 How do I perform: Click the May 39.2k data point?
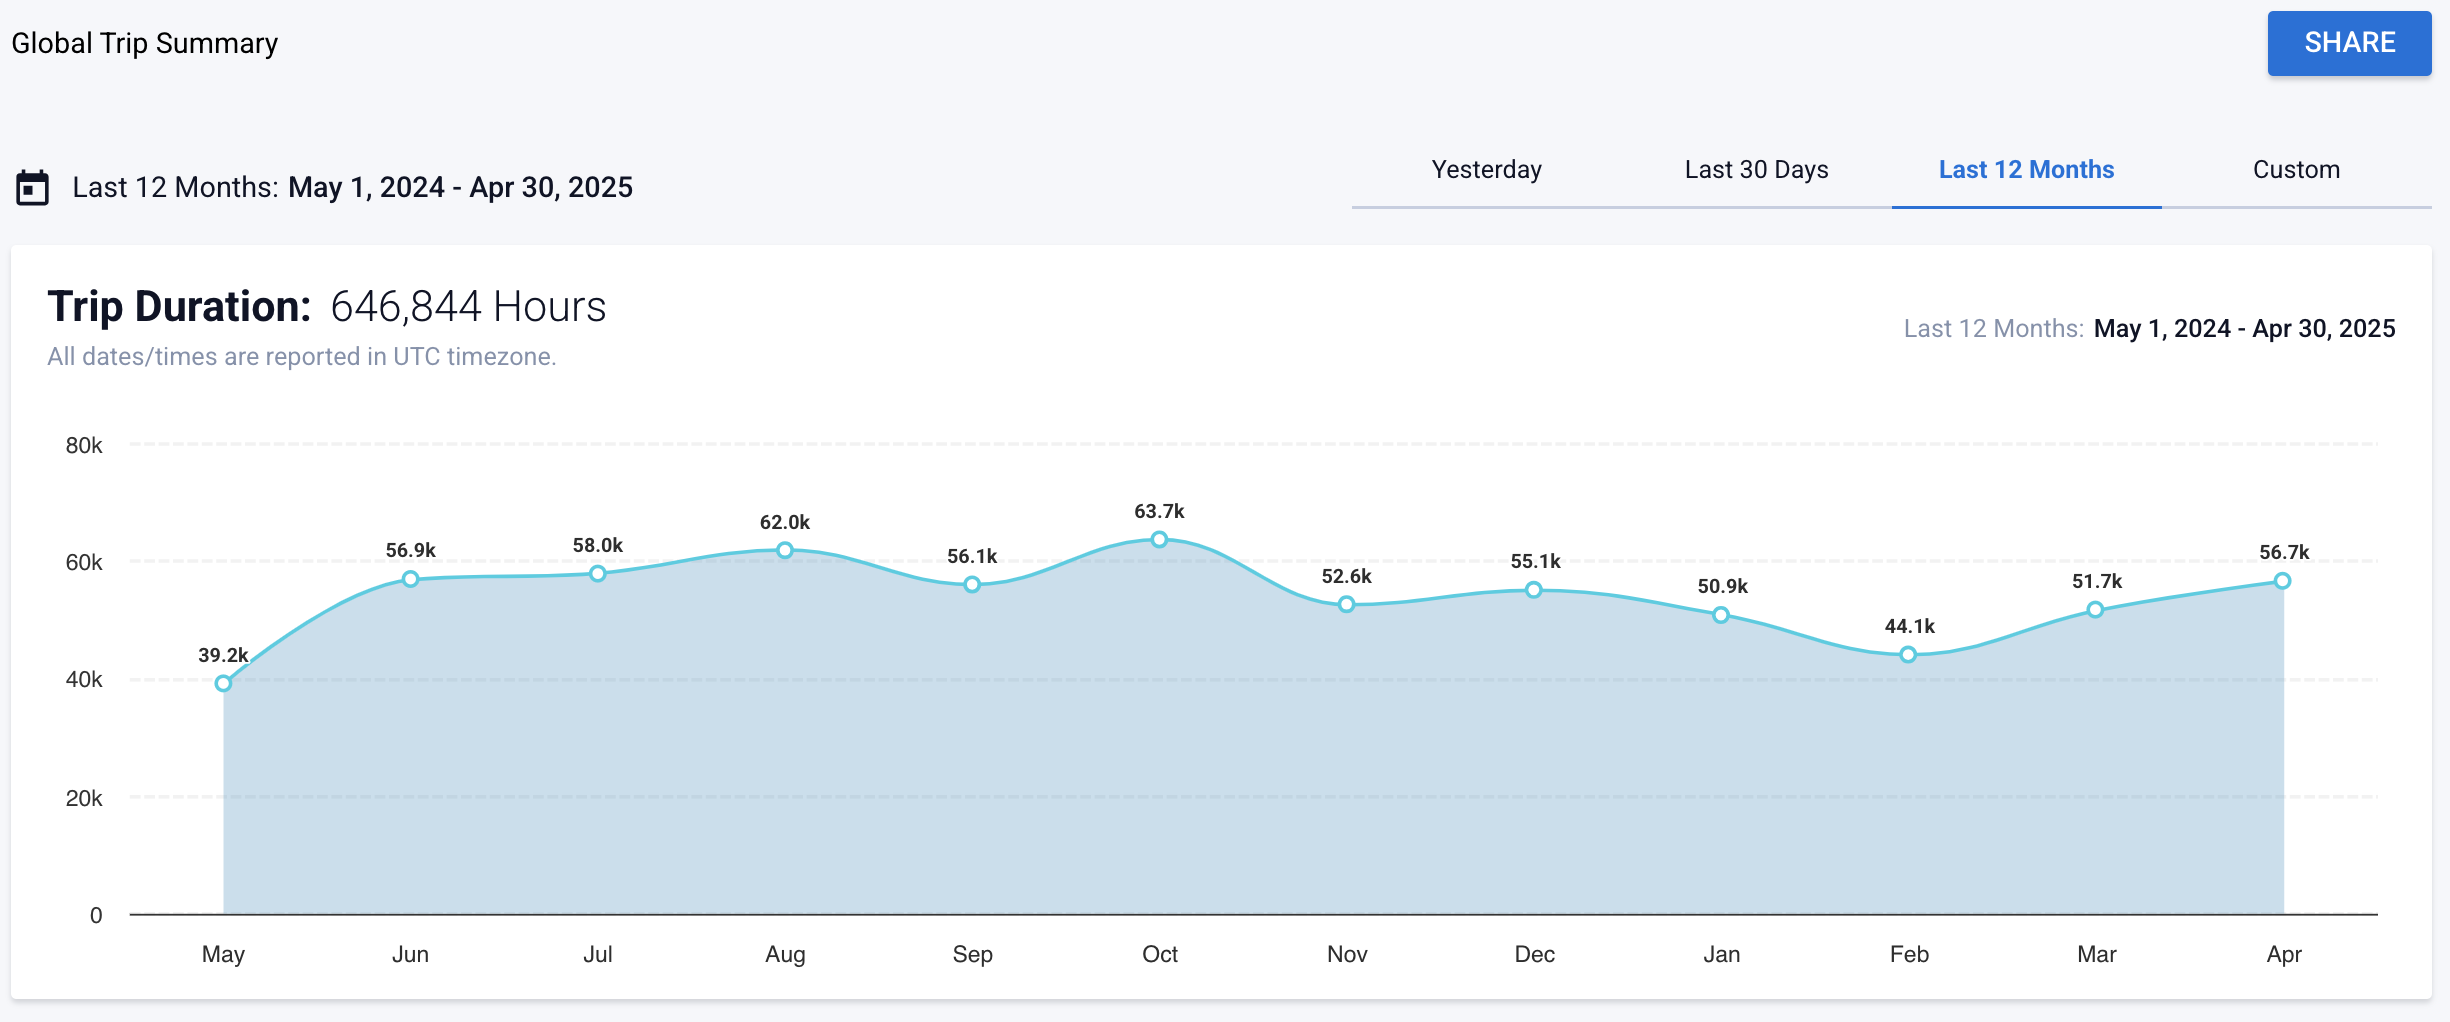click(223, 683)
